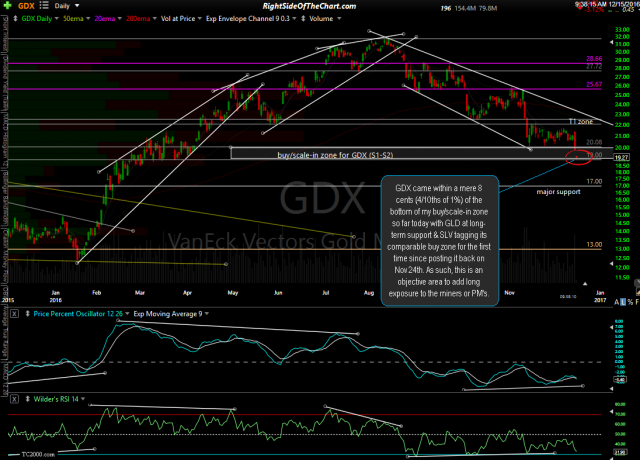The width and height of the screenshot is (640, 460).
Task: Click the 25.67 magenta price label
Action: pyautogui.click(x=594, y=84)
